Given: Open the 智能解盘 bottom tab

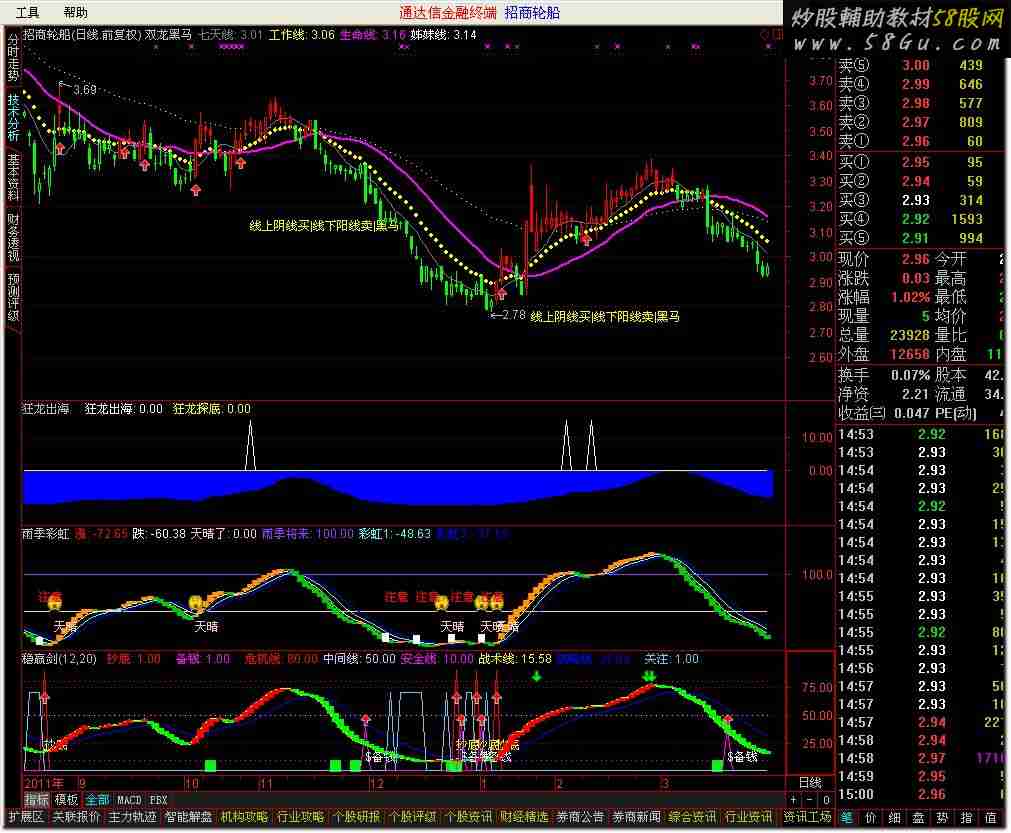Looking at the screenshot, I should (188, 817).
